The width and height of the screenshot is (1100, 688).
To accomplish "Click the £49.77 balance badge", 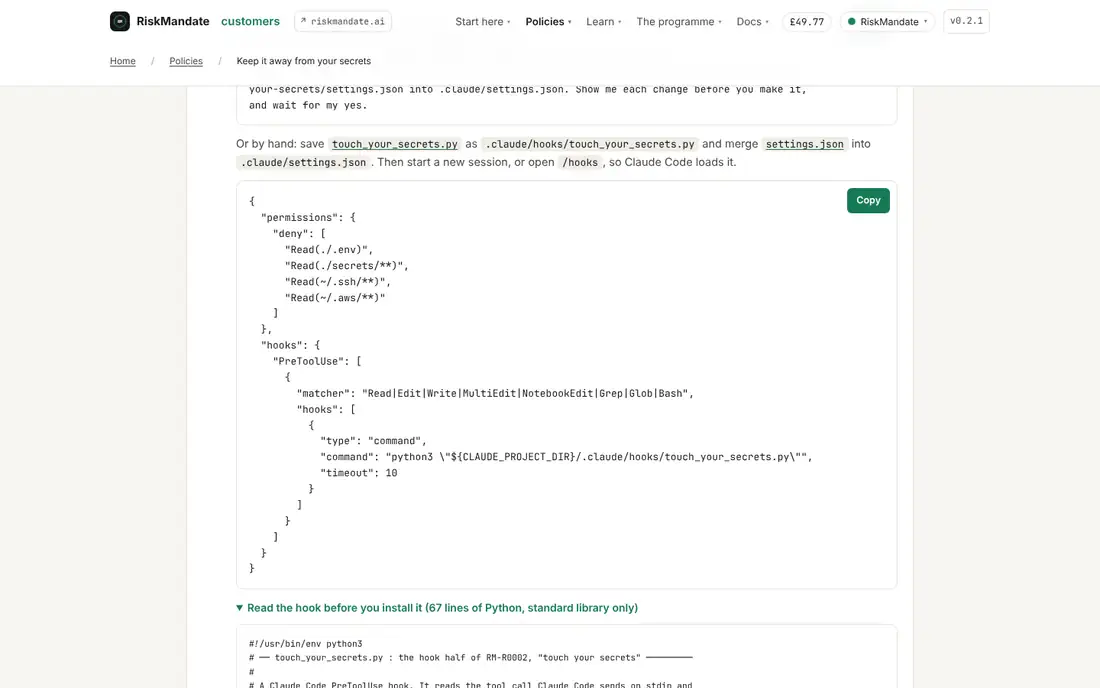I will [x=807, y=22].
